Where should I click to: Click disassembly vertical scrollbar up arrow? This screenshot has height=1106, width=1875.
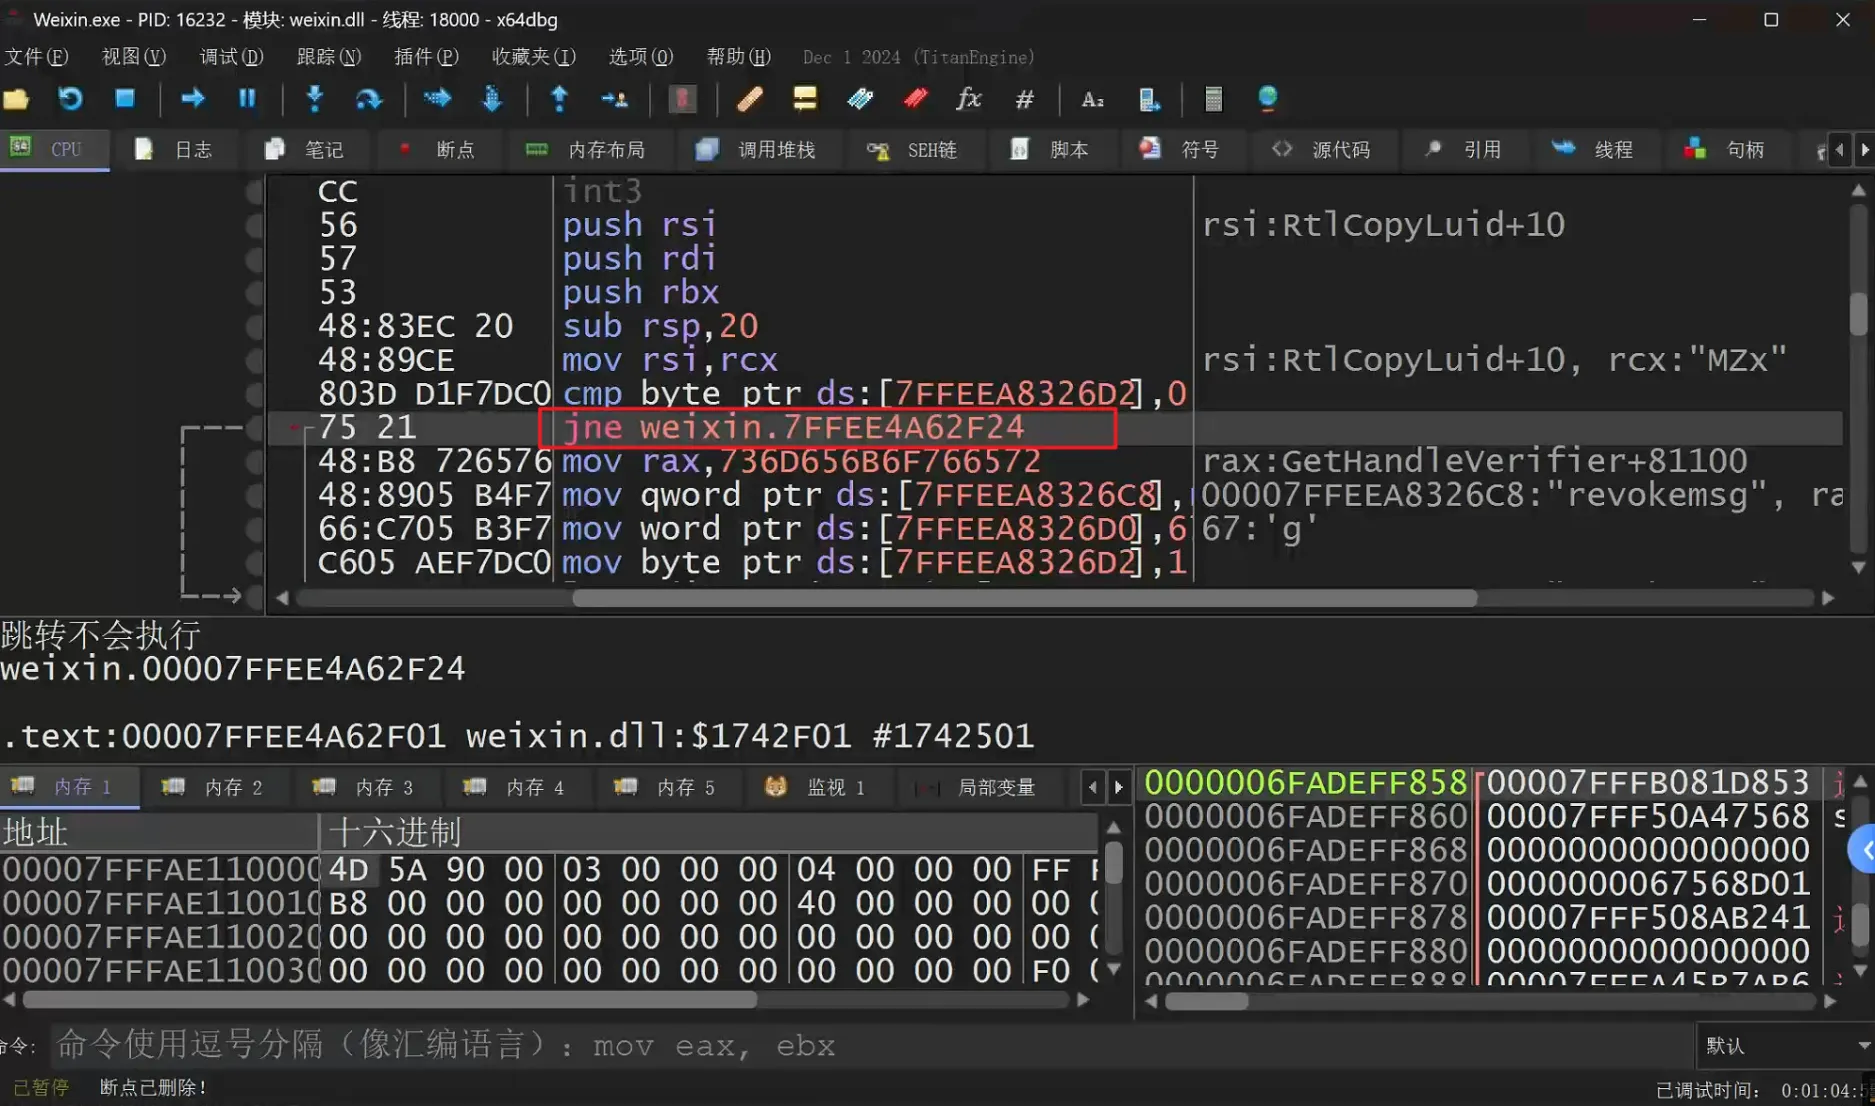[x=1858, y=190]
